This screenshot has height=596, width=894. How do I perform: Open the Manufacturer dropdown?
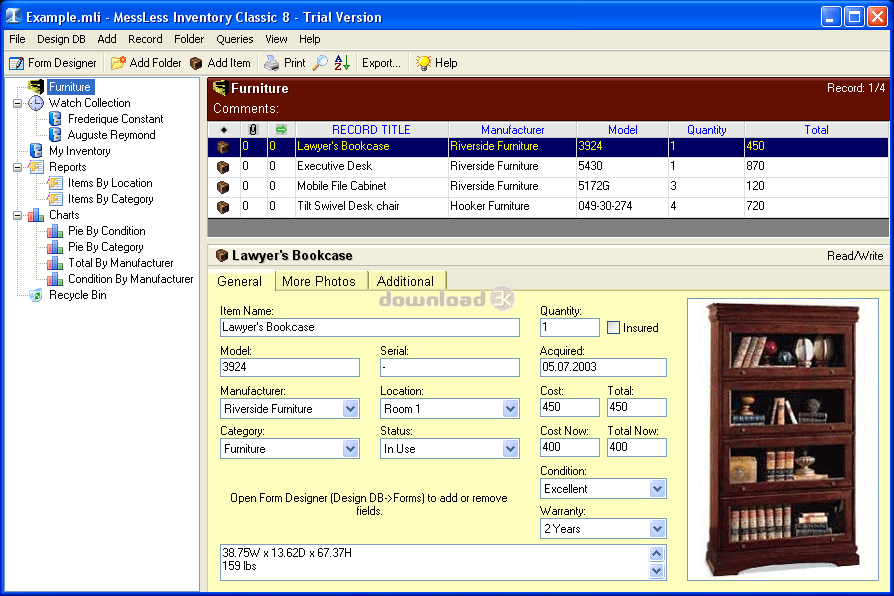point(350,409)
